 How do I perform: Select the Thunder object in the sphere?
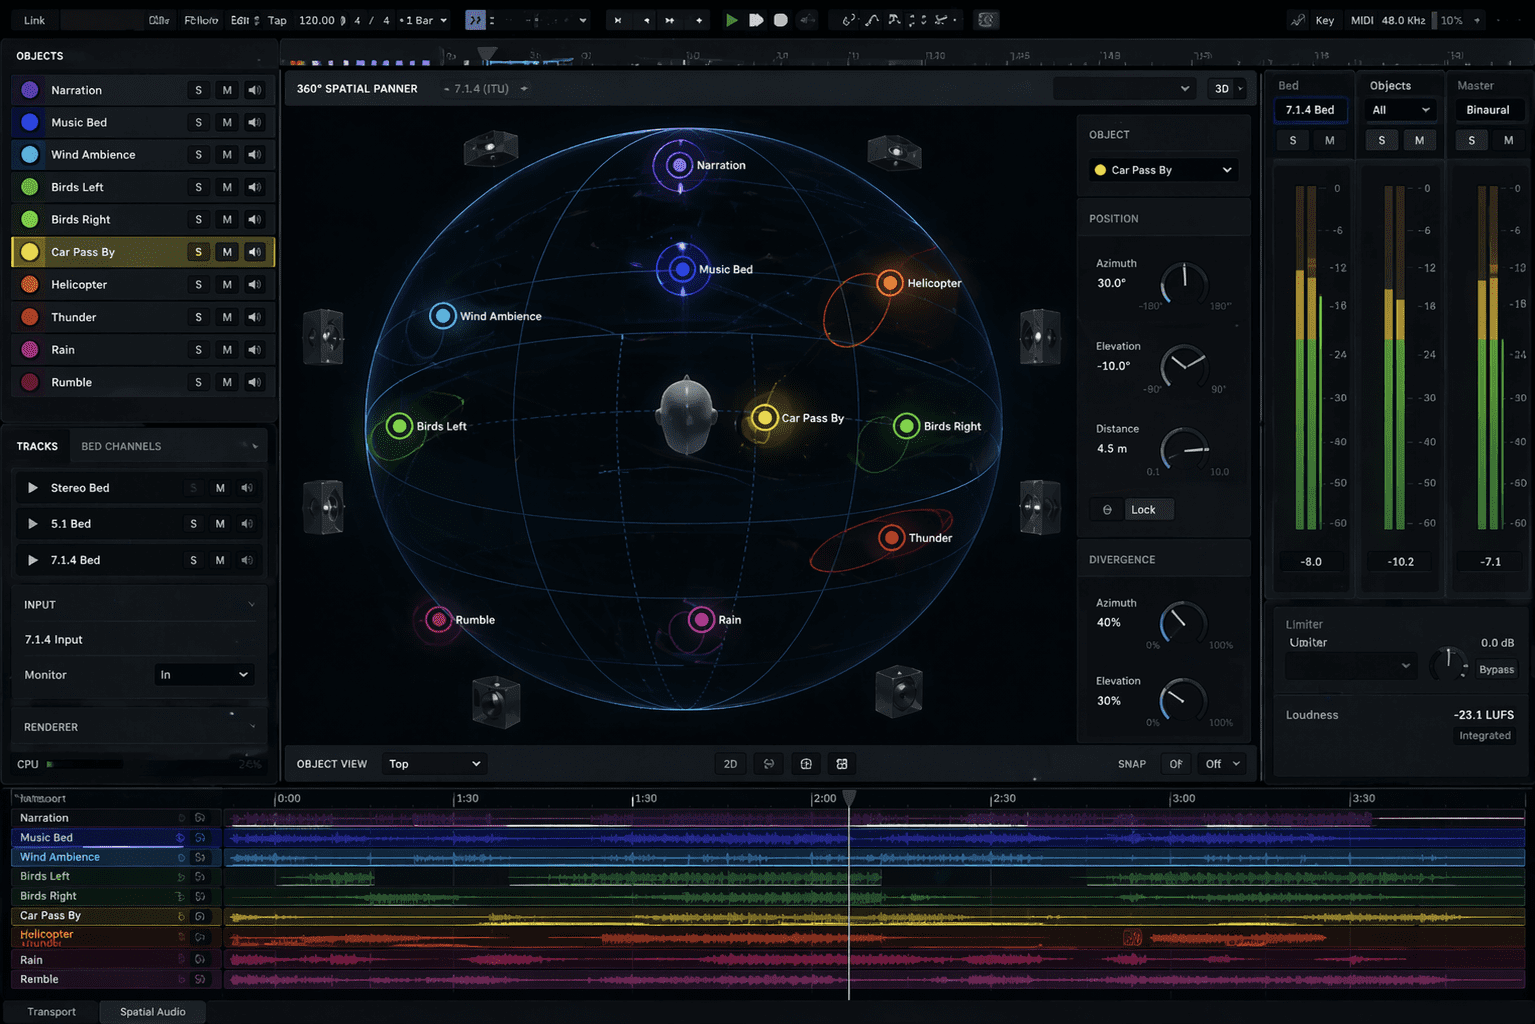pyautogui.click(x=891, y=538)
